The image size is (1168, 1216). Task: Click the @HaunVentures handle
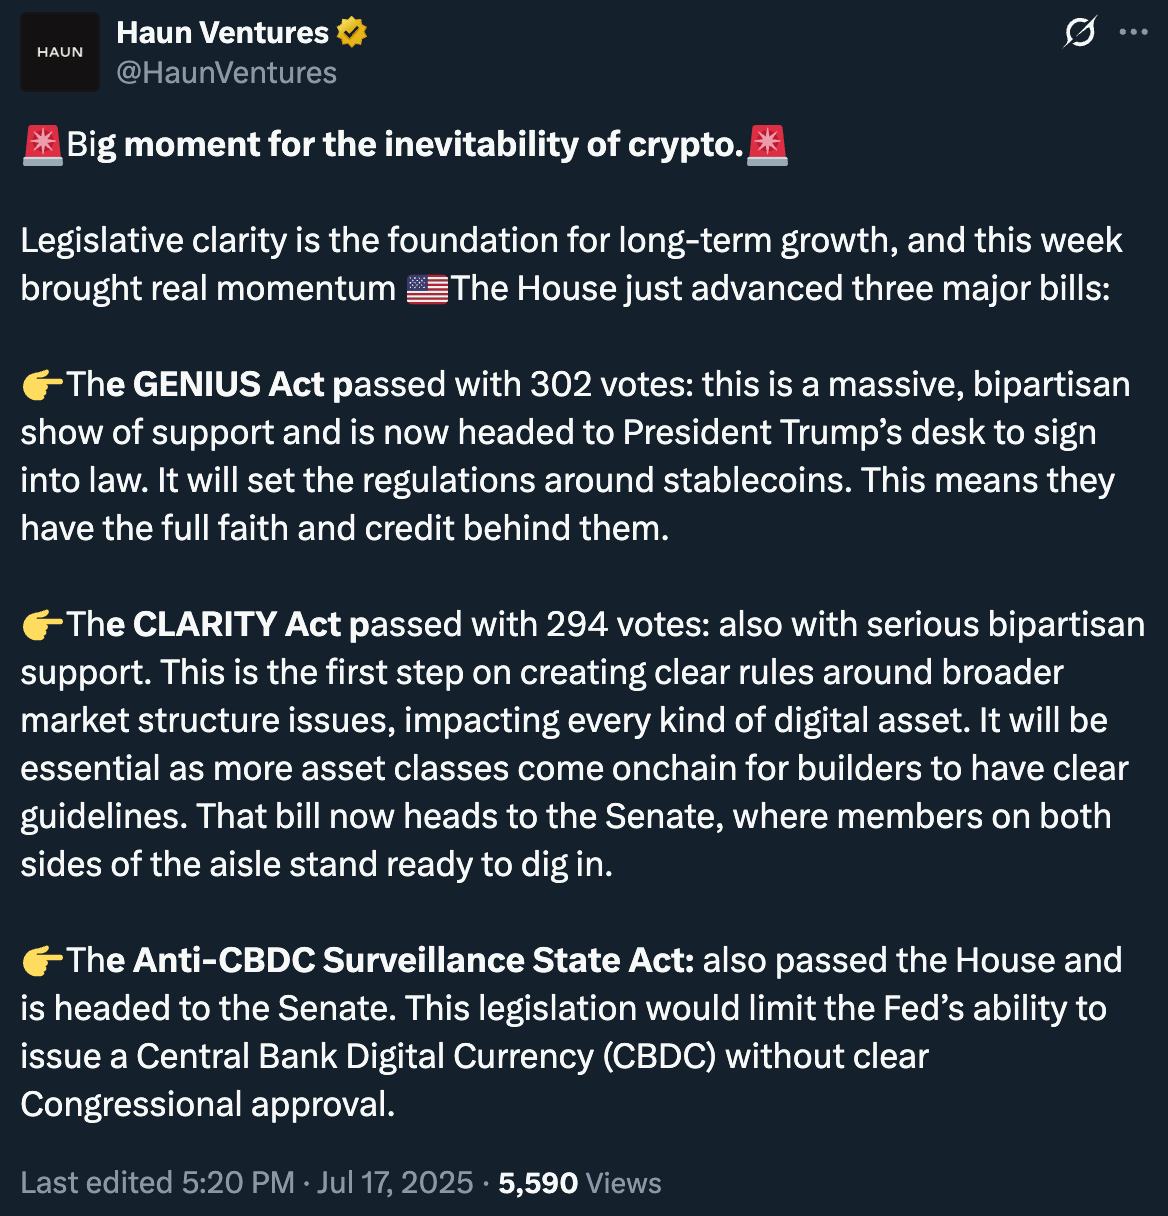pyautogui.click(x=227, y=71)
